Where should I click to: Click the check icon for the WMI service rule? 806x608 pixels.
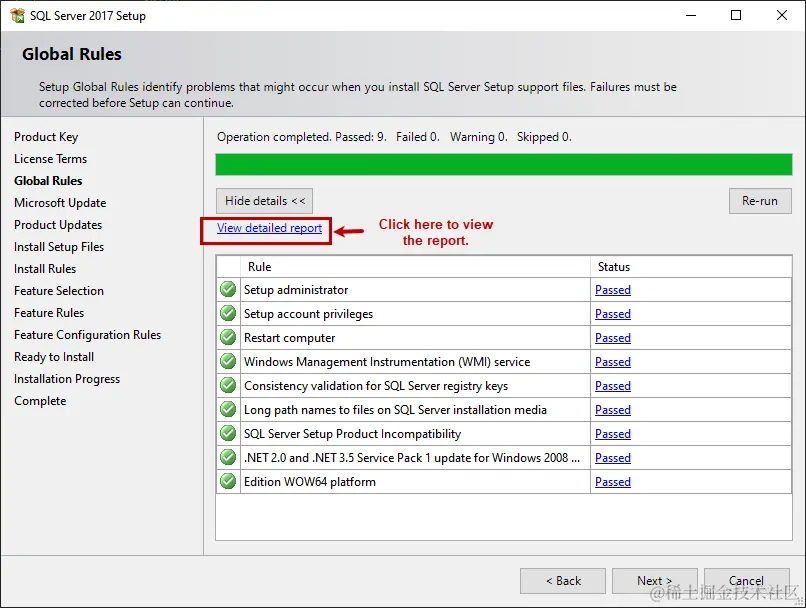click(228, 361)
